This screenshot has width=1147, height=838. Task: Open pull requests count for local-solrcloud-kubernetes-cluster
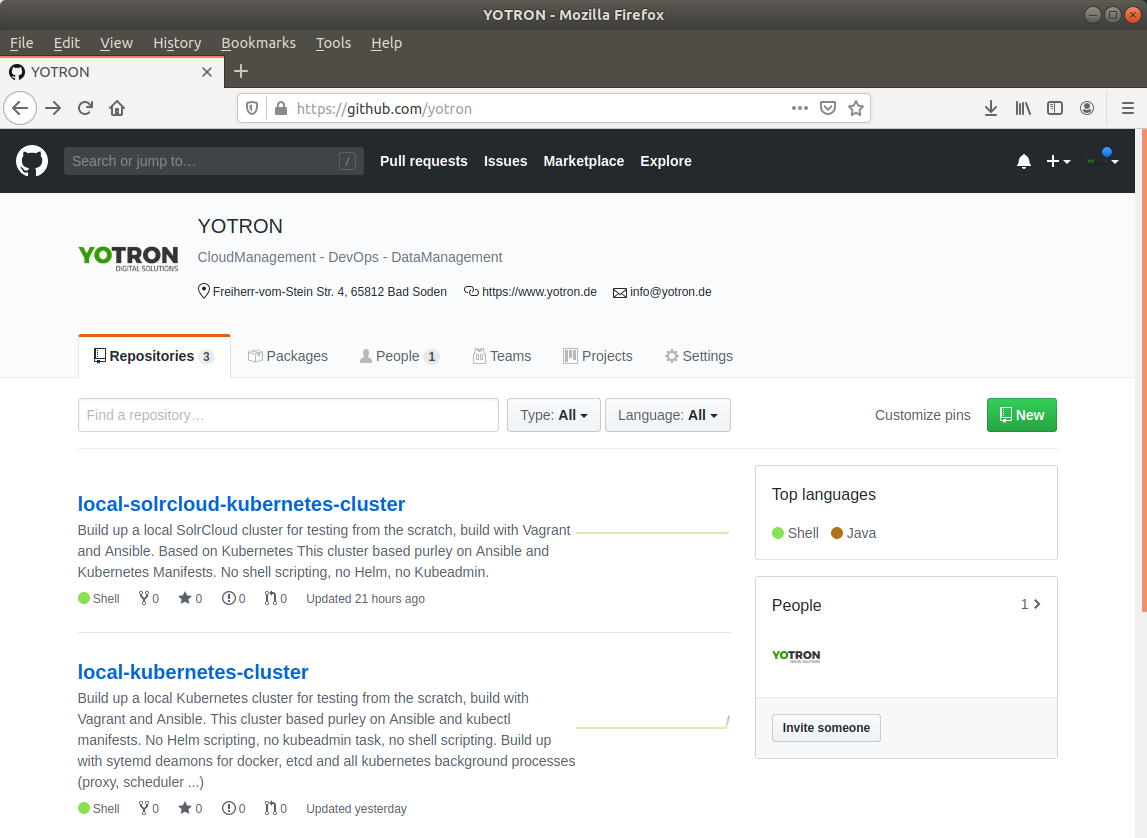coord(276,598)
